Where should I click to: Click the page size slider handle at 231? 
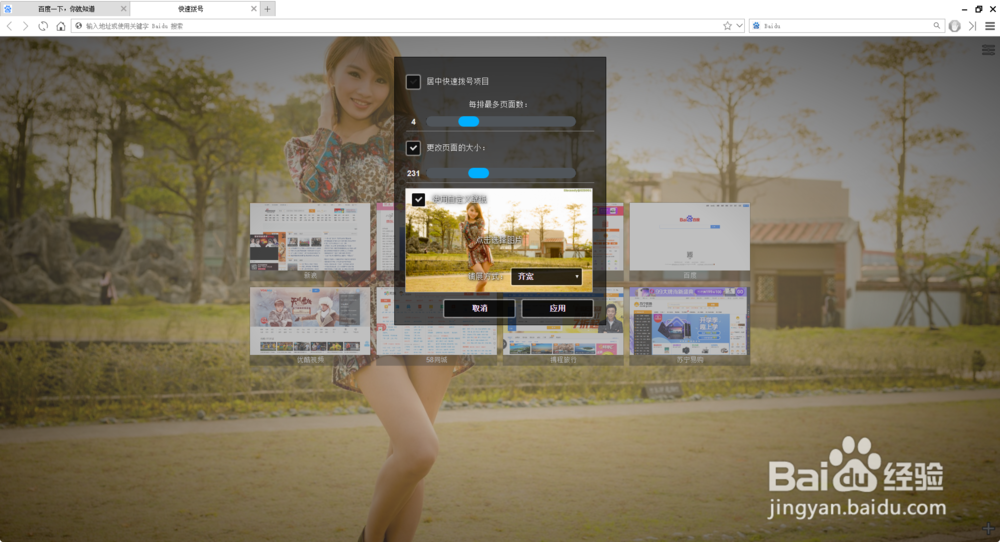(x=478, y=173)
